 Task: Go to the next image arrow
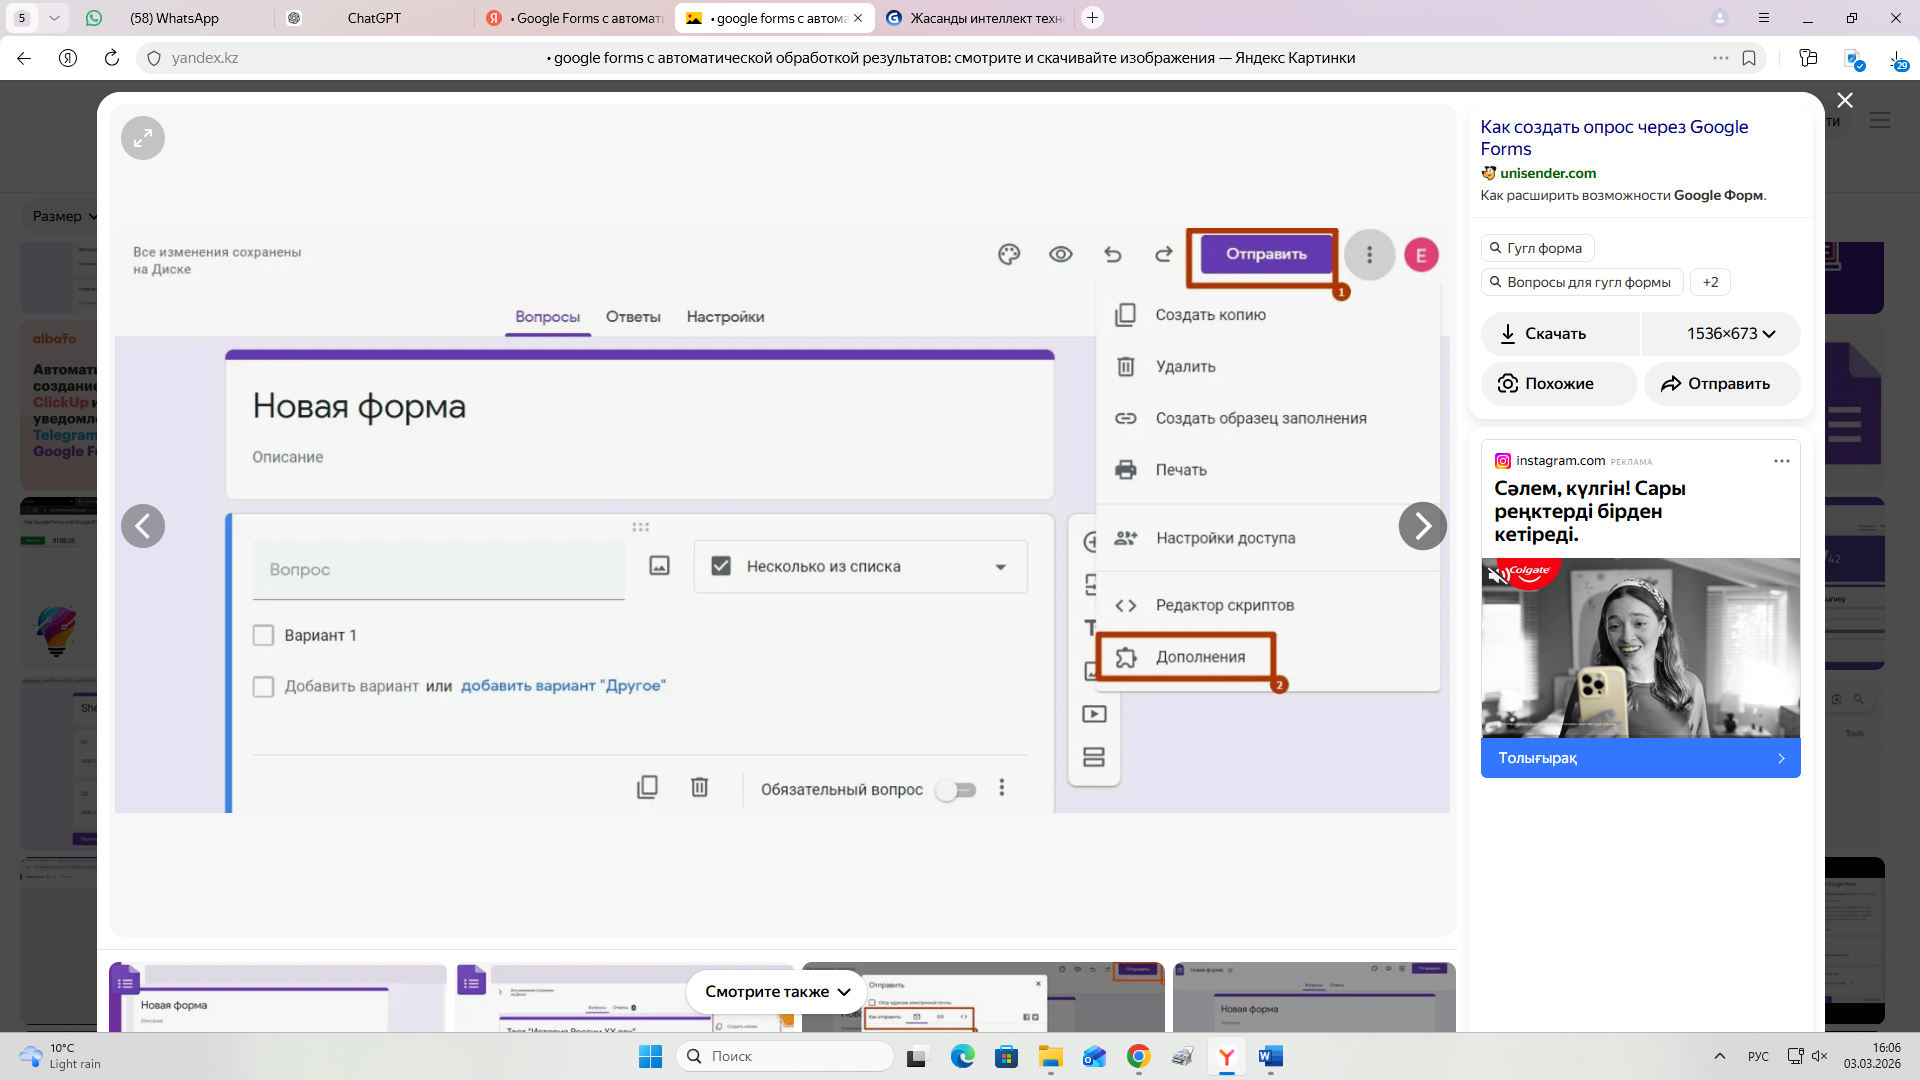pos(1422,526)
